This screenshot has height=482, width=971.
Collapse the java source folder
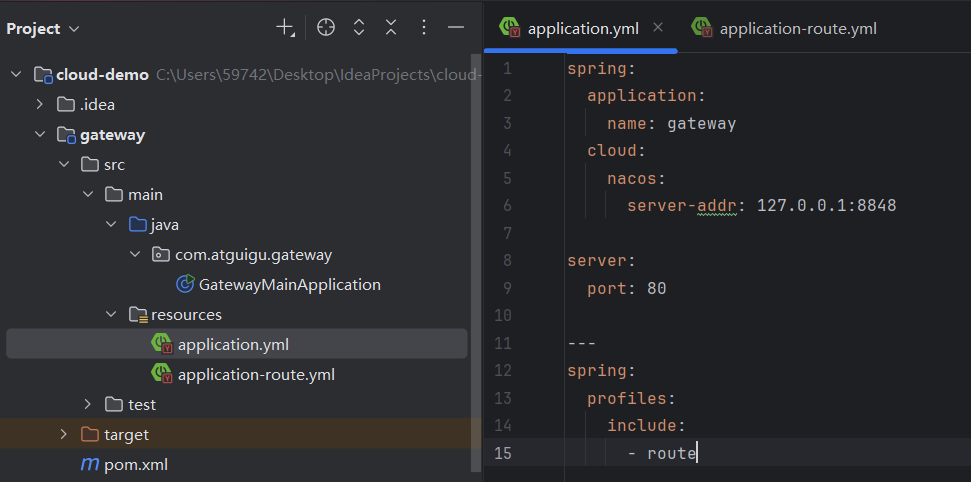tap(111, 224)
